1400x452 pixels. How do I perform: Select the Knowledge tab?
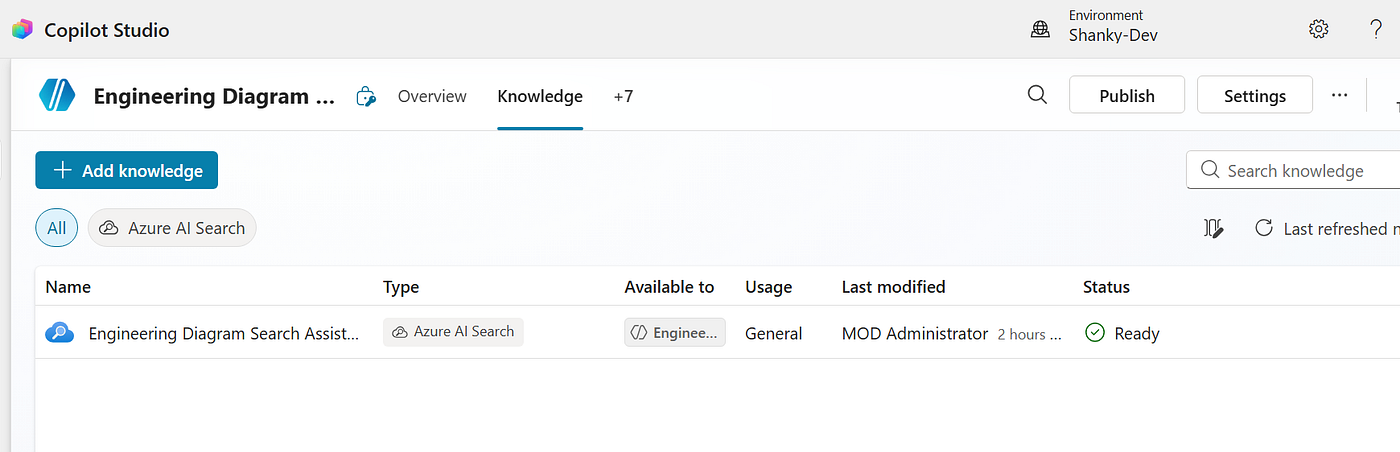[540, 96]
